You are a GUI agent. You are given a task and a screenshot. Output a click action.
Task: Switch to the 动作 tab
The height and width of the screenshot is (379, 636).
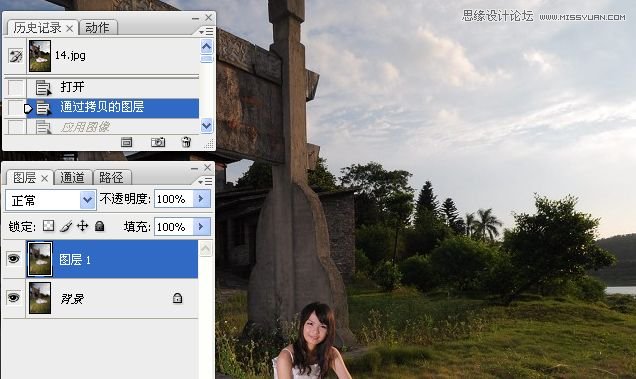coord(97,28)
